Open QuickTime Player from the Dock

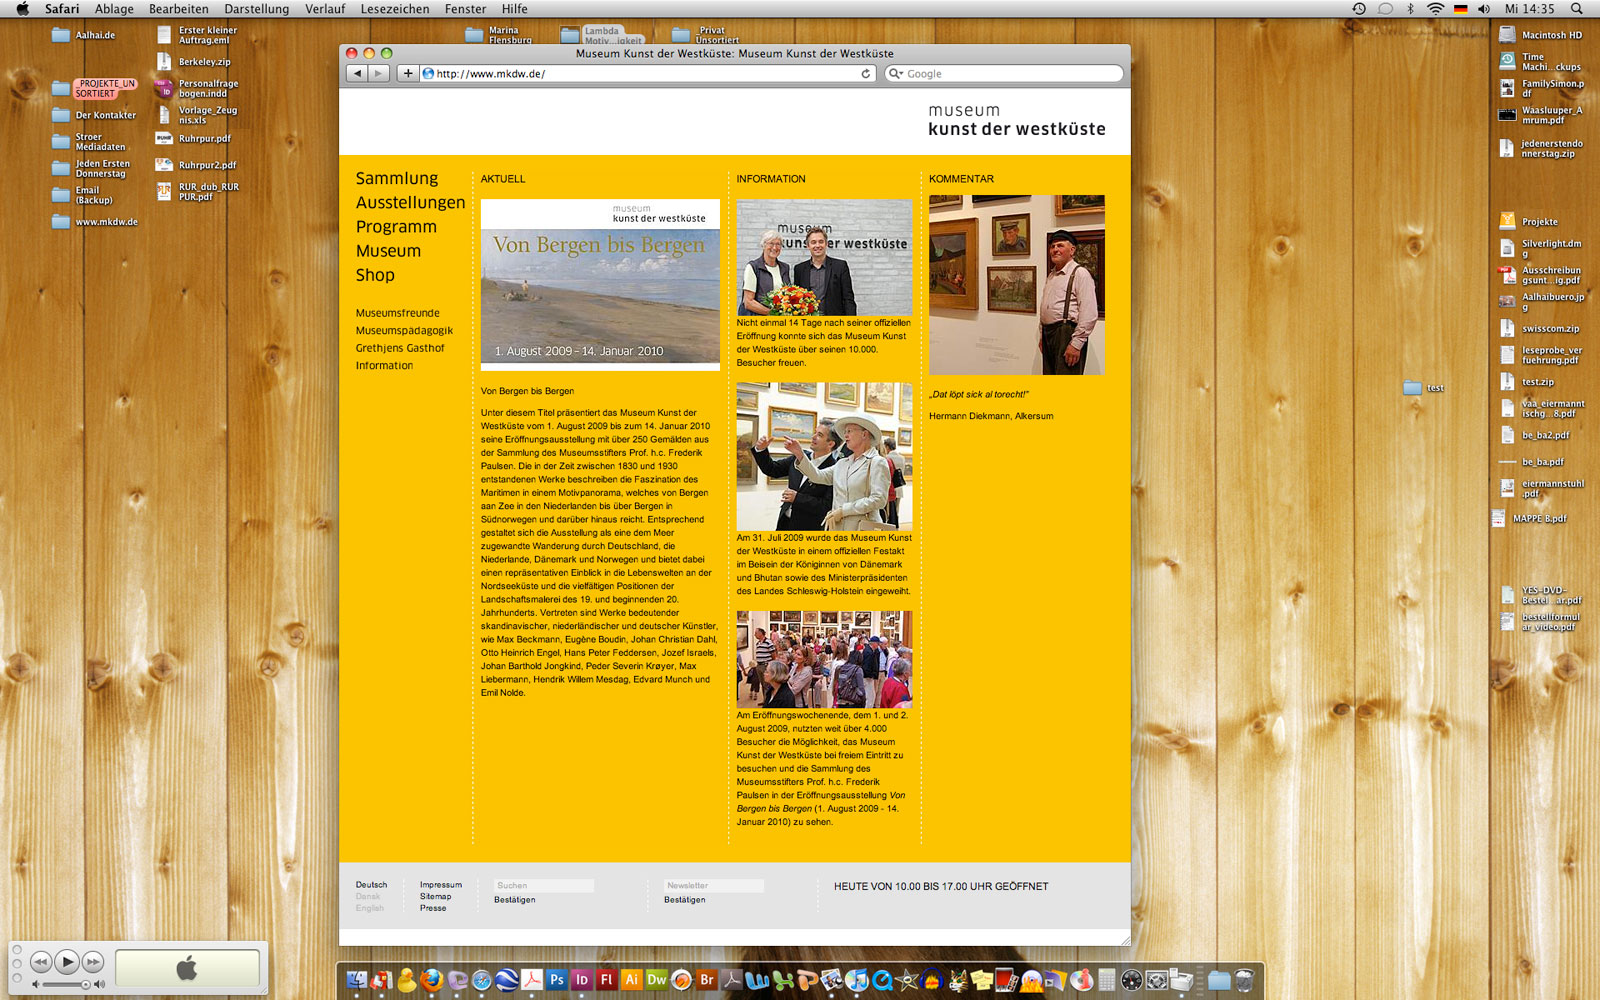(x=883, y=980)
